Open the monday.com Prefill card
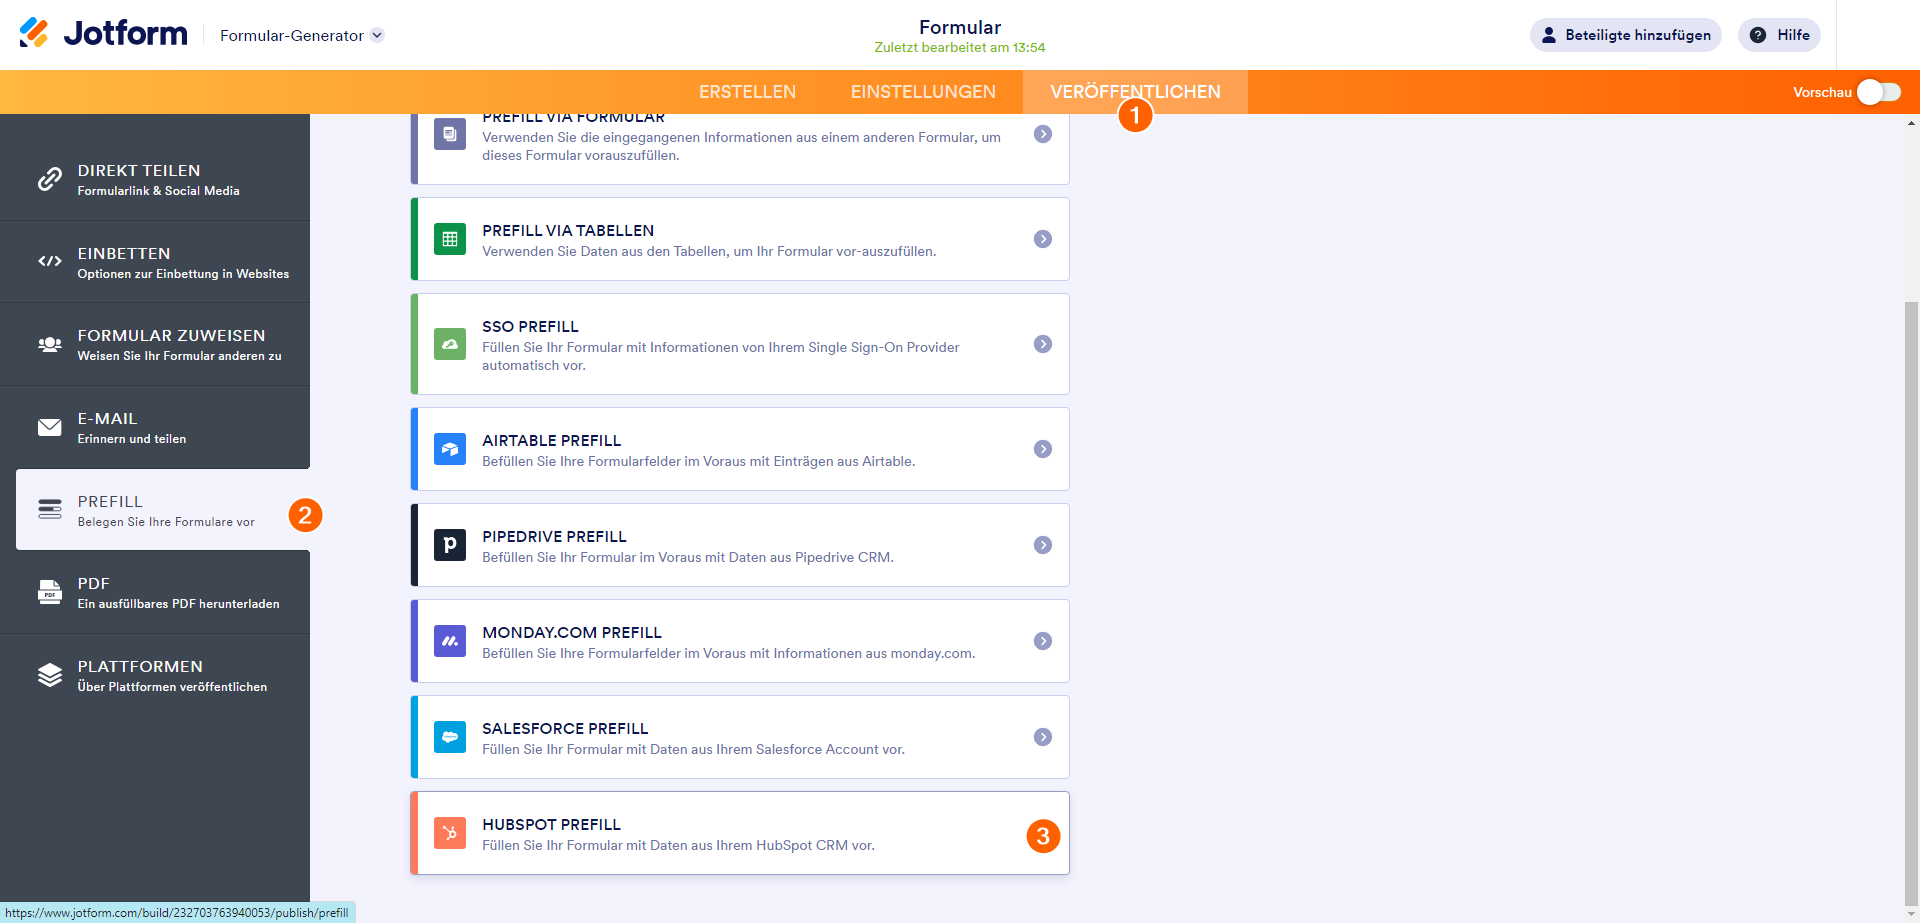Viewport: 1920px width, 923px height. (x=740, y=641)
